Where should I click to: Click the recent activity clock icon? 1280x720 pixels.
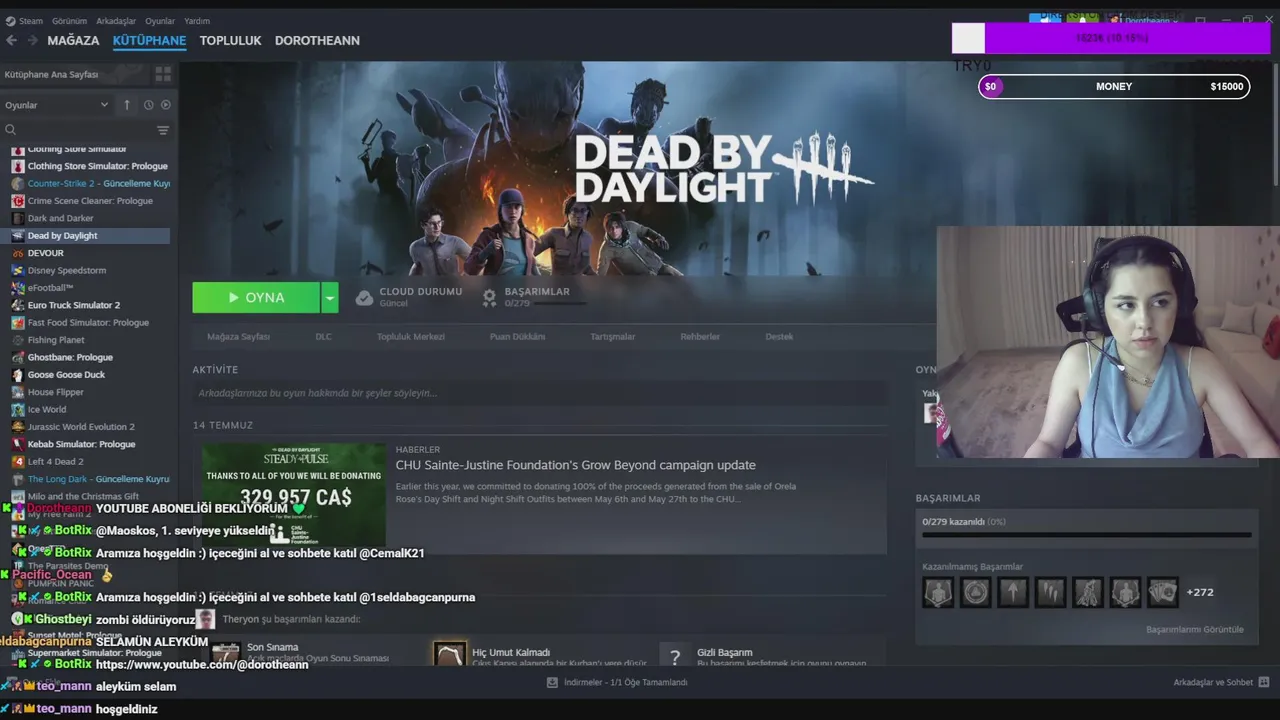pos(148,105)
